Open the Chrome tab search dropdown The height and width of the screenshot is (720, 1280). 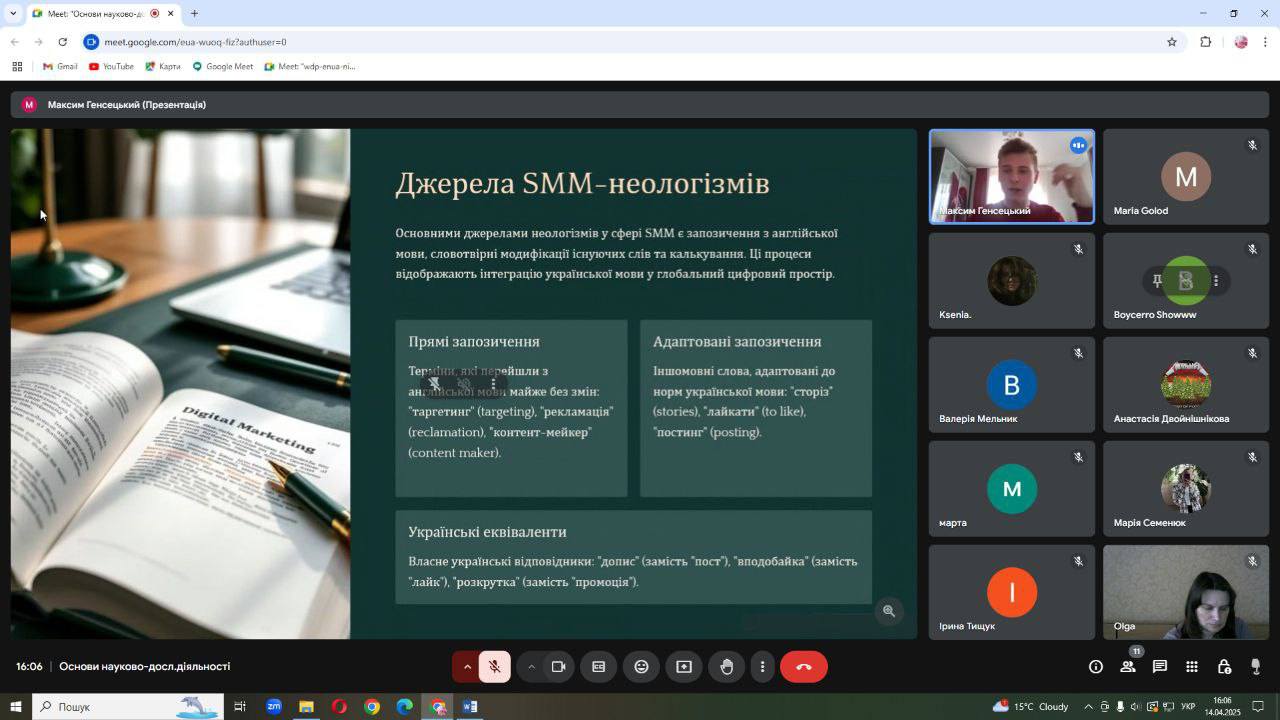pyautogui.click(x=13, y=13)
